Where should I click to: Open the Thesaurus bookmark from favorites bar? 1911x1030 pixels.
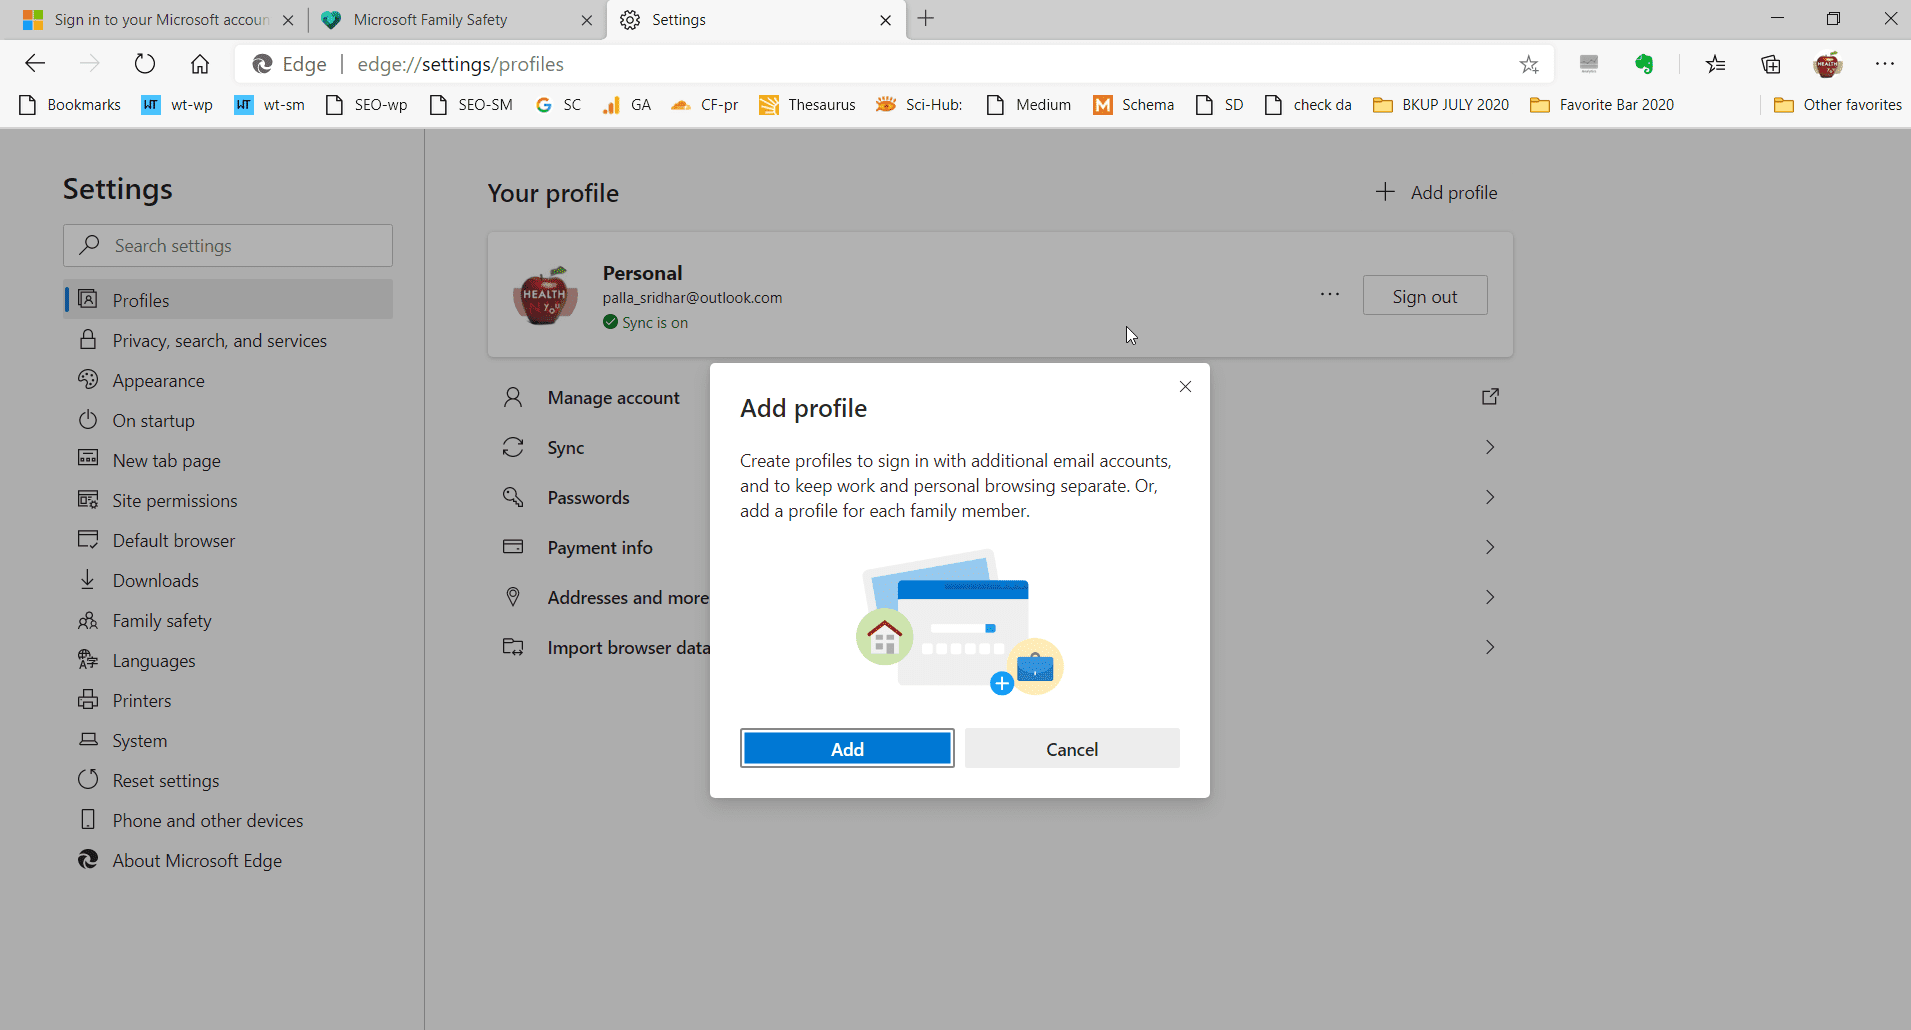[808, 104]
